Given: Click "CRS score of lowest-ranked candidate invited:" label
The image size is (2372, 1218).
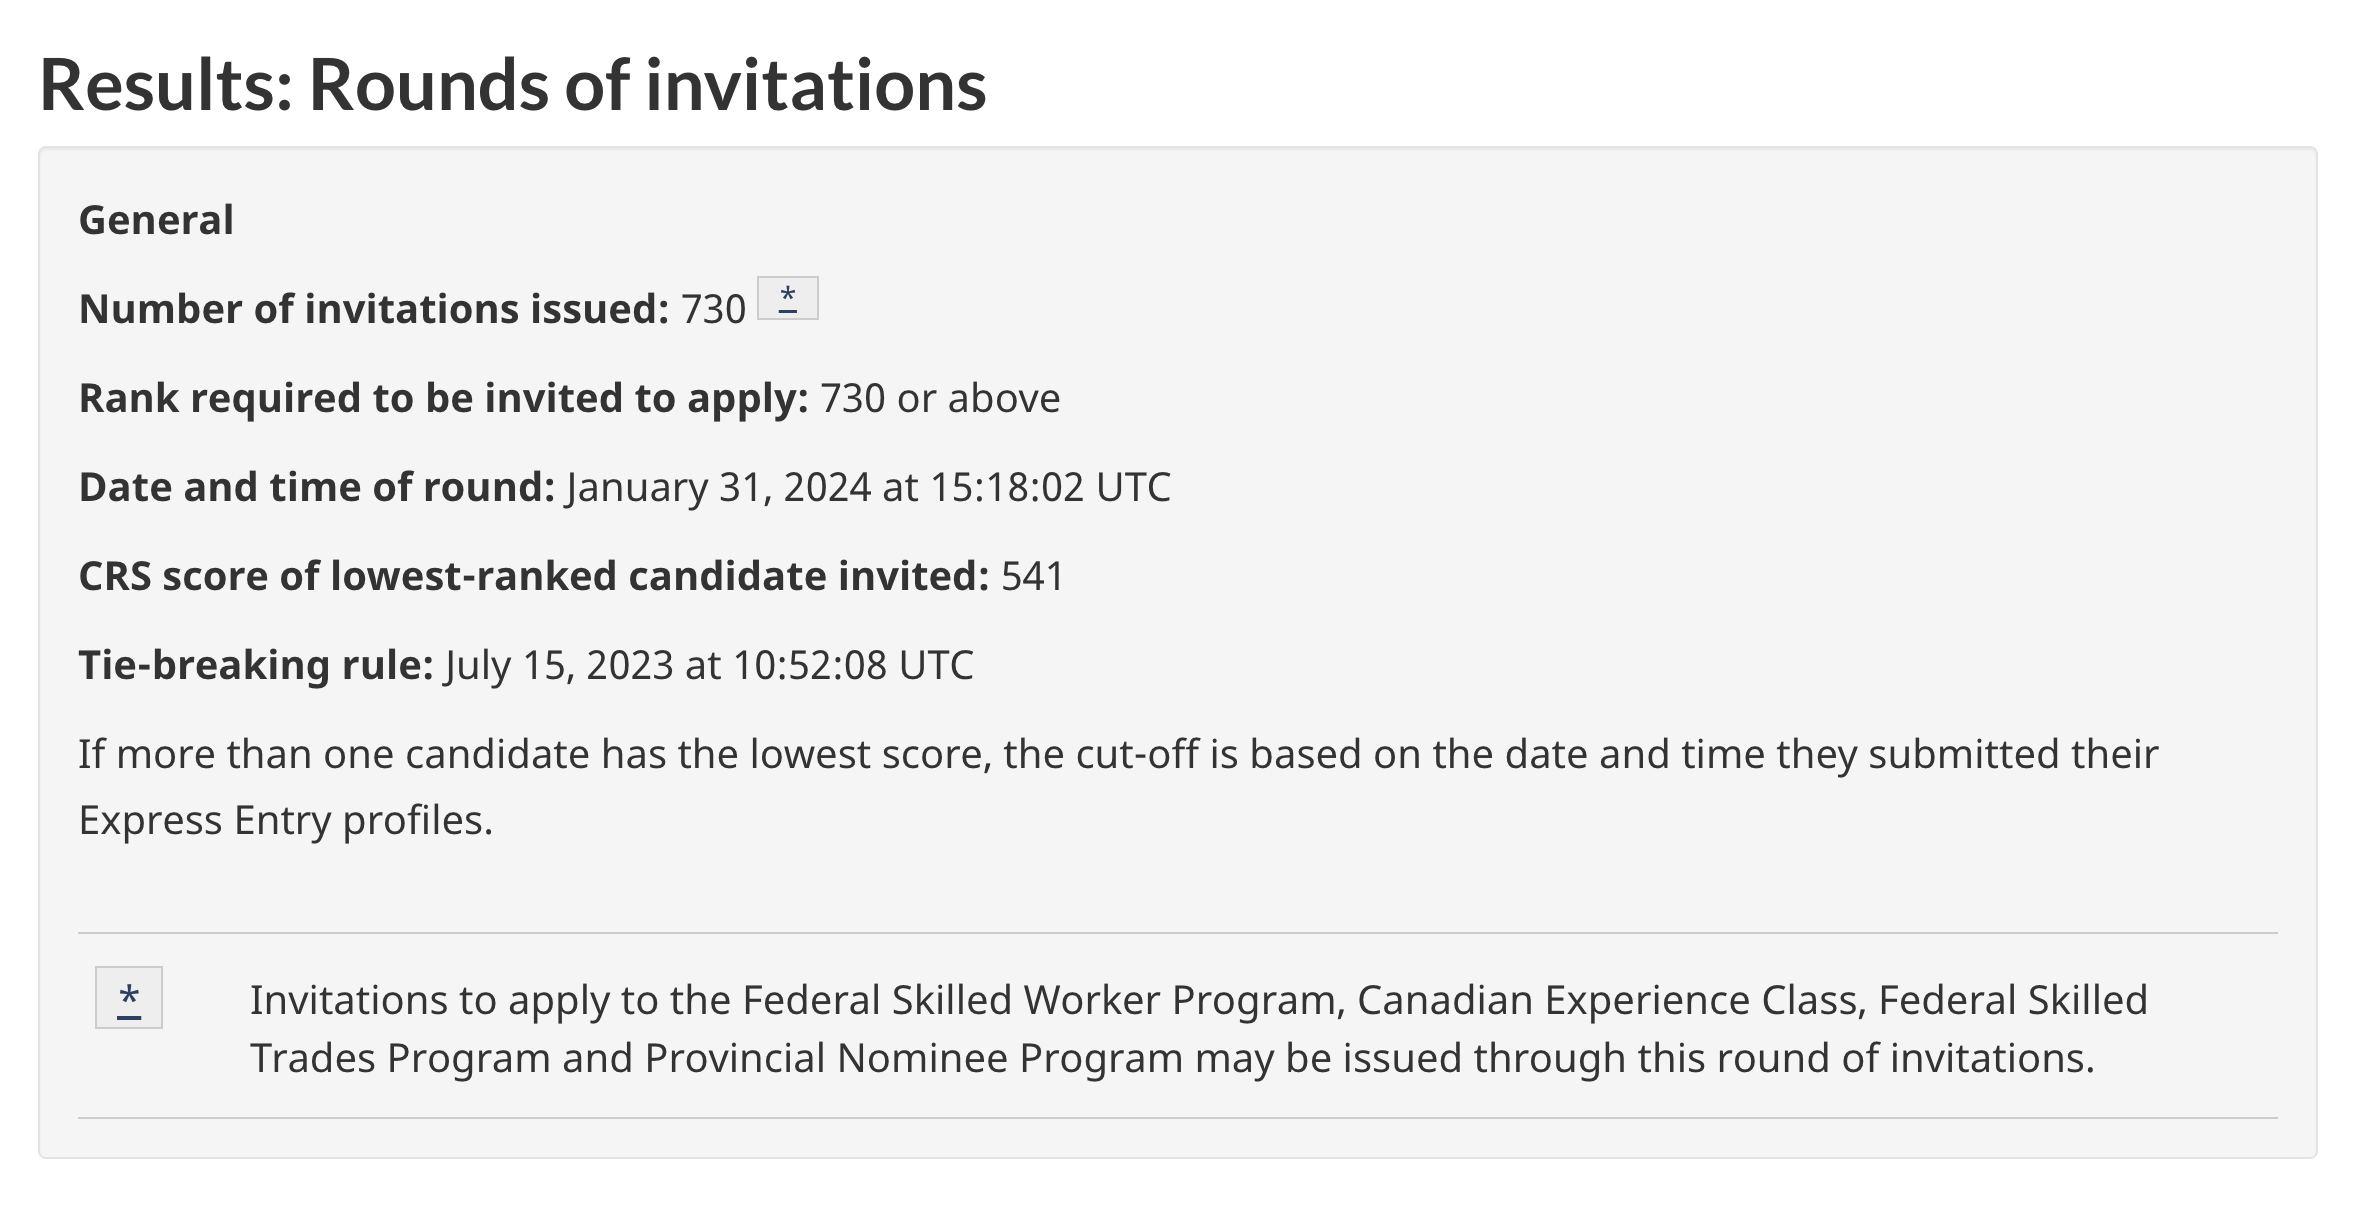Looking at the screenshot, I should 534,576.
